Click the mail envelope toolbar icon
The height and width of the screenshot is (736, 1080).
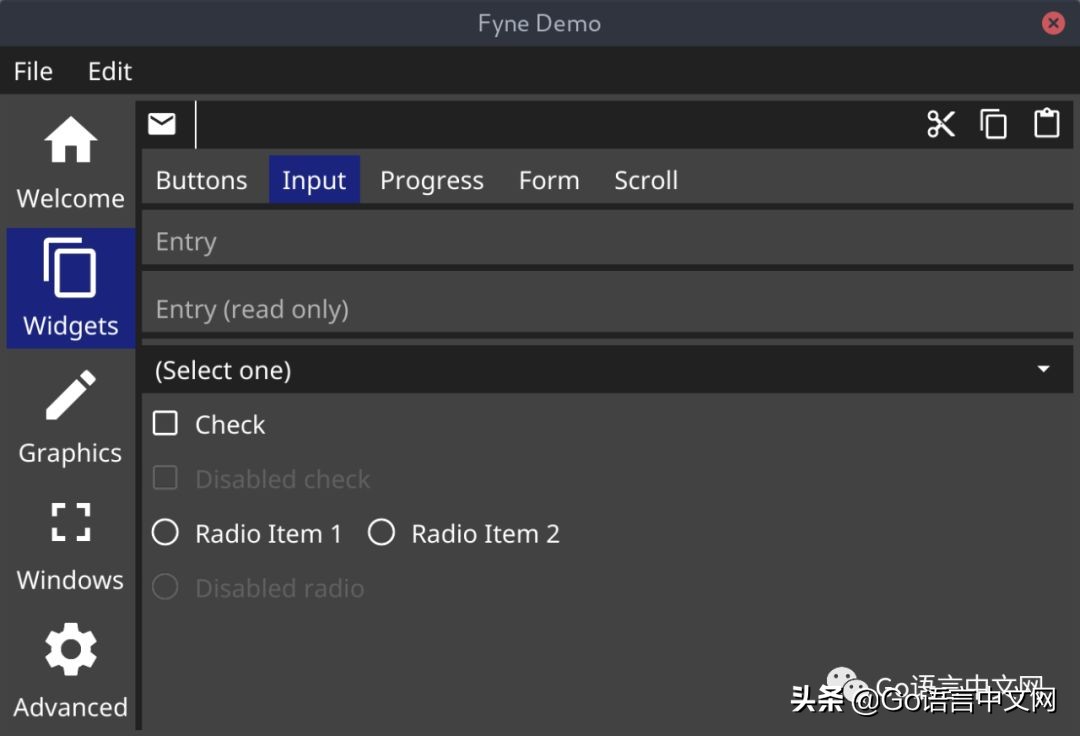(x=162, y=124)
